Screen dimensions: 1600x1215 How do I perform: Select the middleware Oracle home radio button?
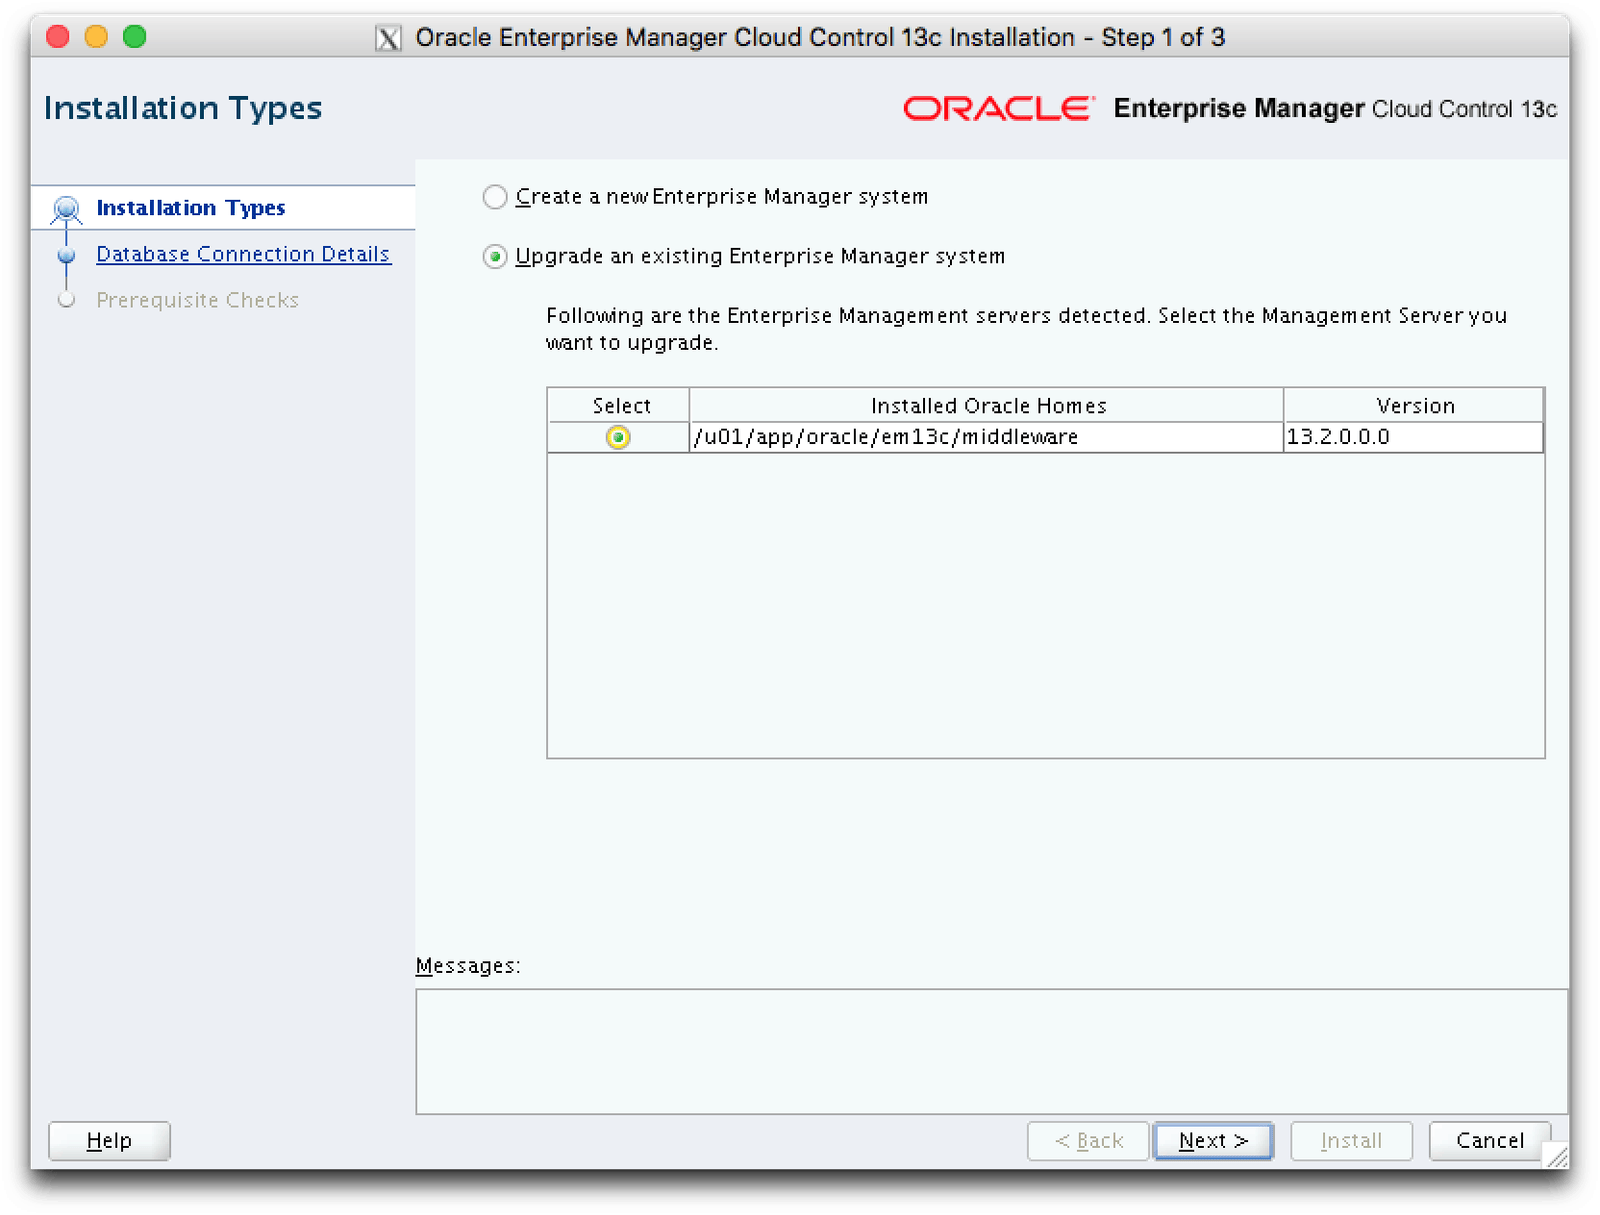(618, 437)
